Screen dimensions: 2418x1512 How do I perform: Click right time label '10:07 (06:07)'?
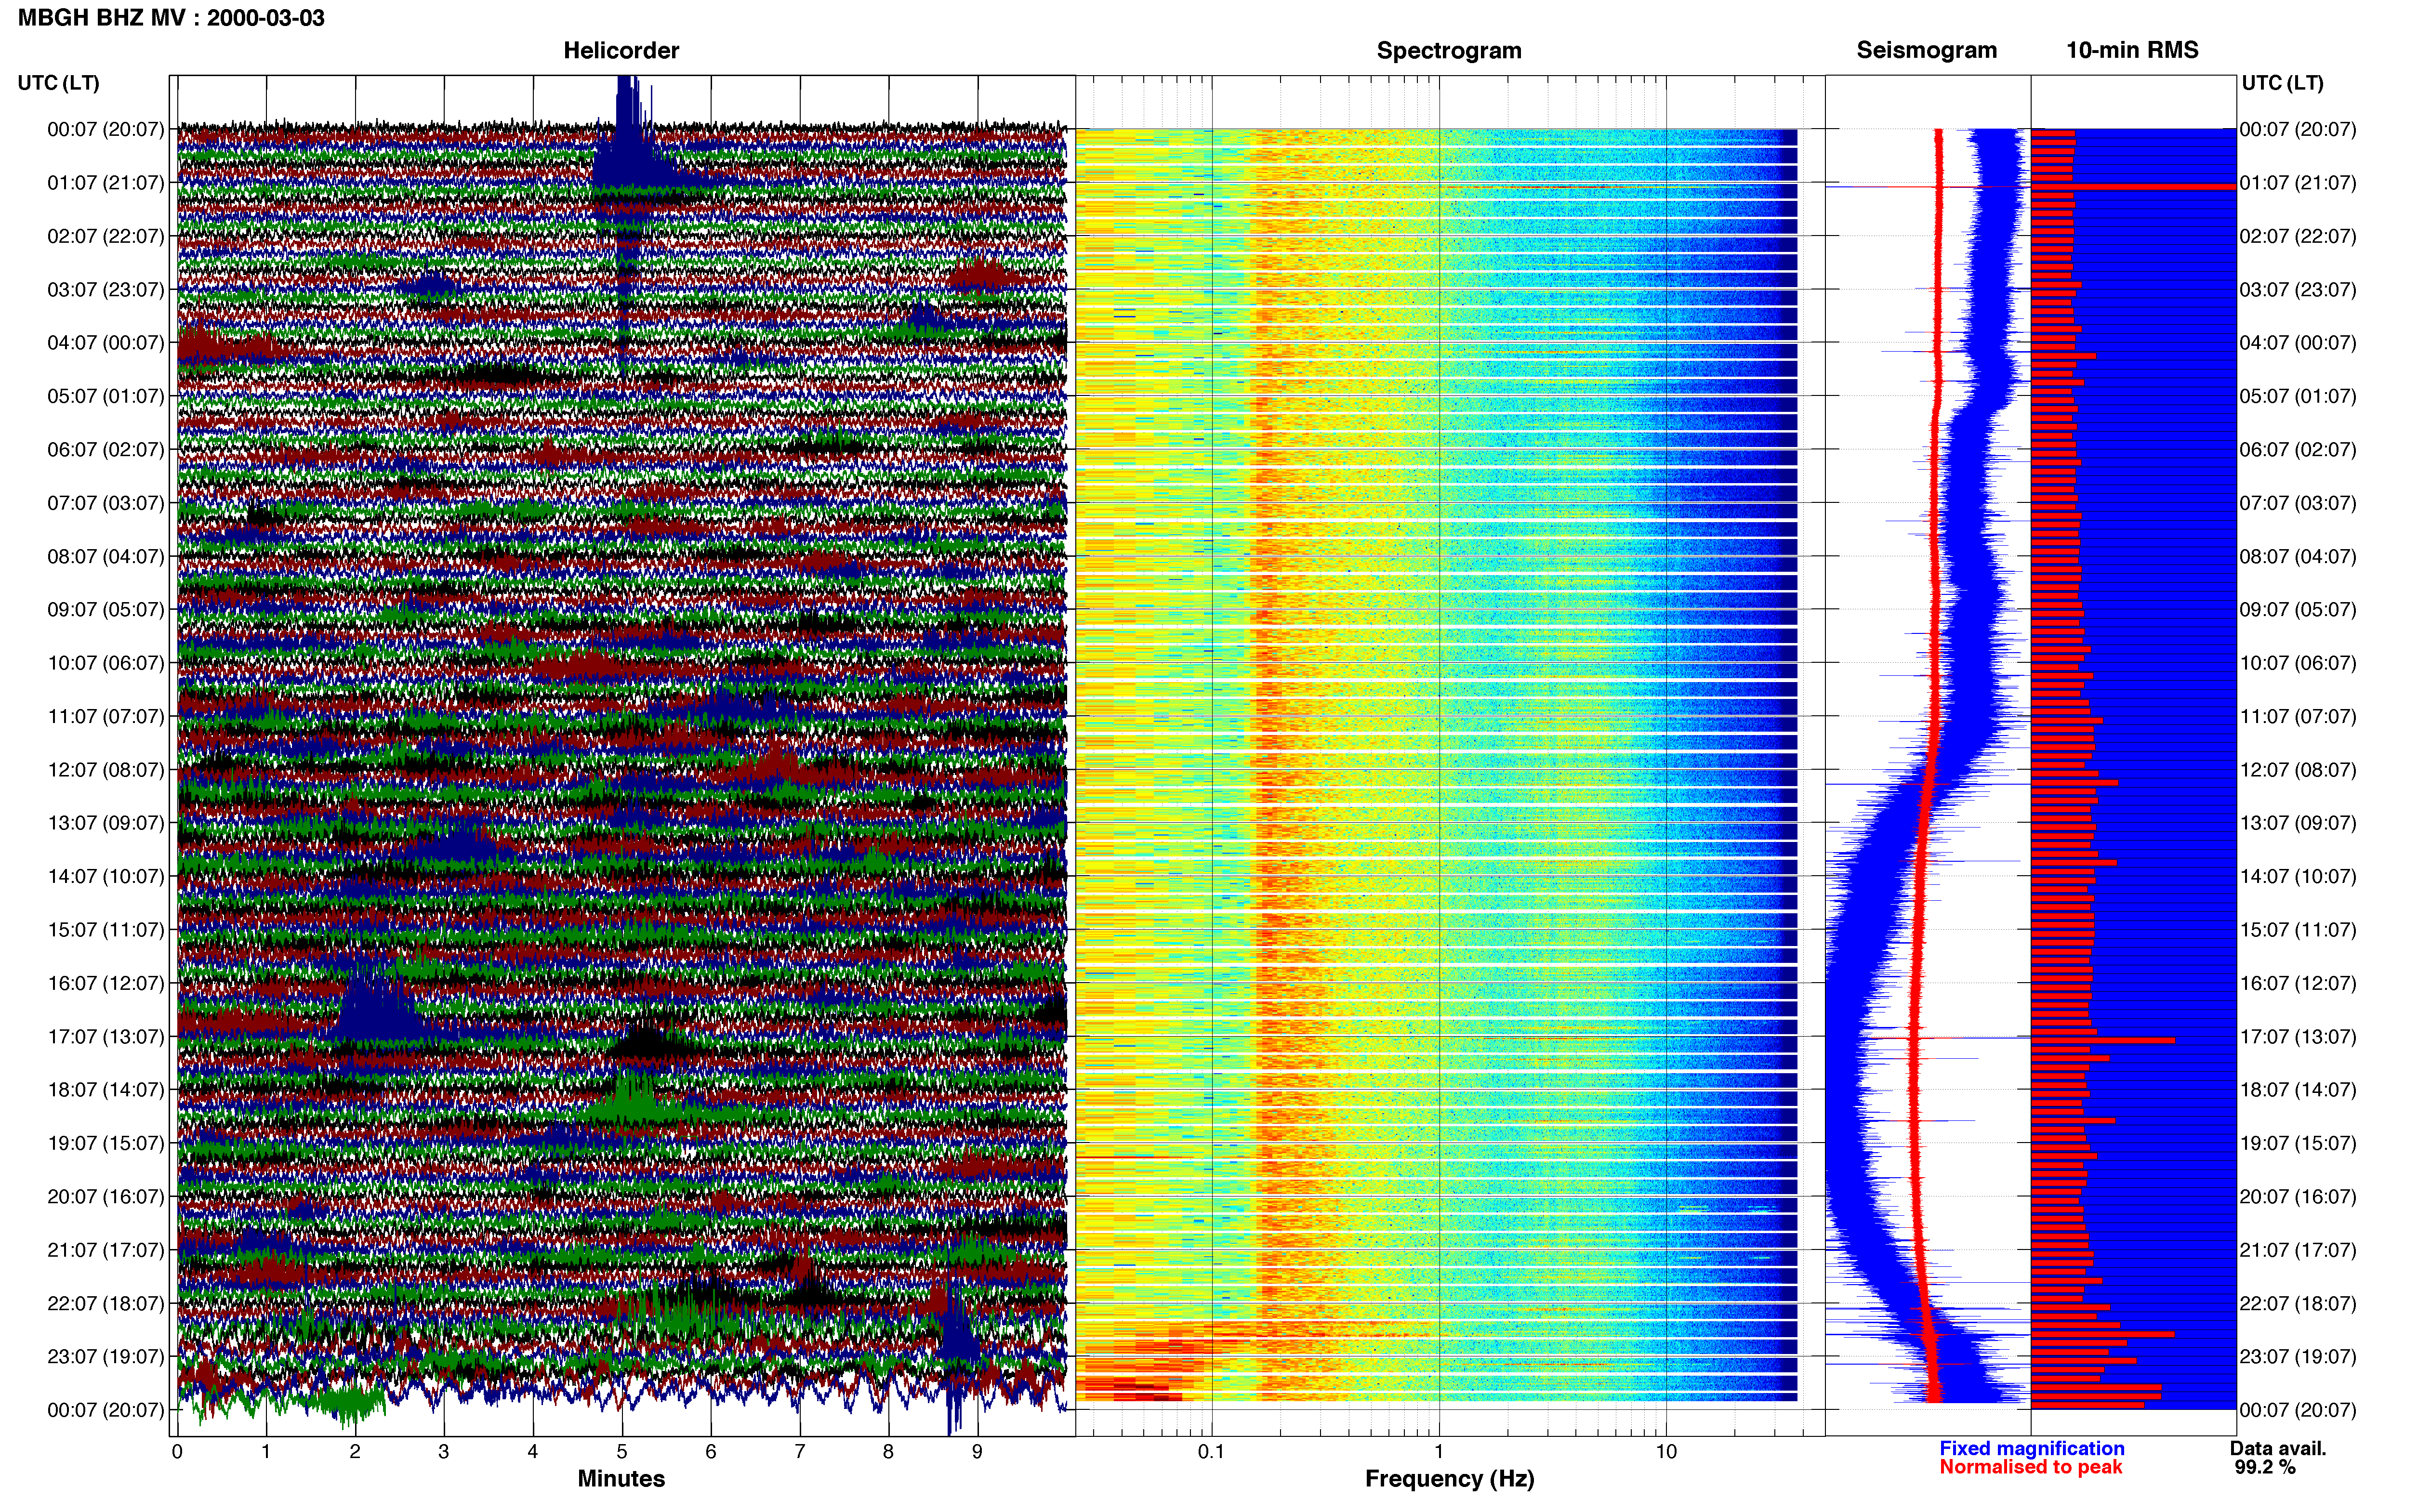pos(2298,663)
